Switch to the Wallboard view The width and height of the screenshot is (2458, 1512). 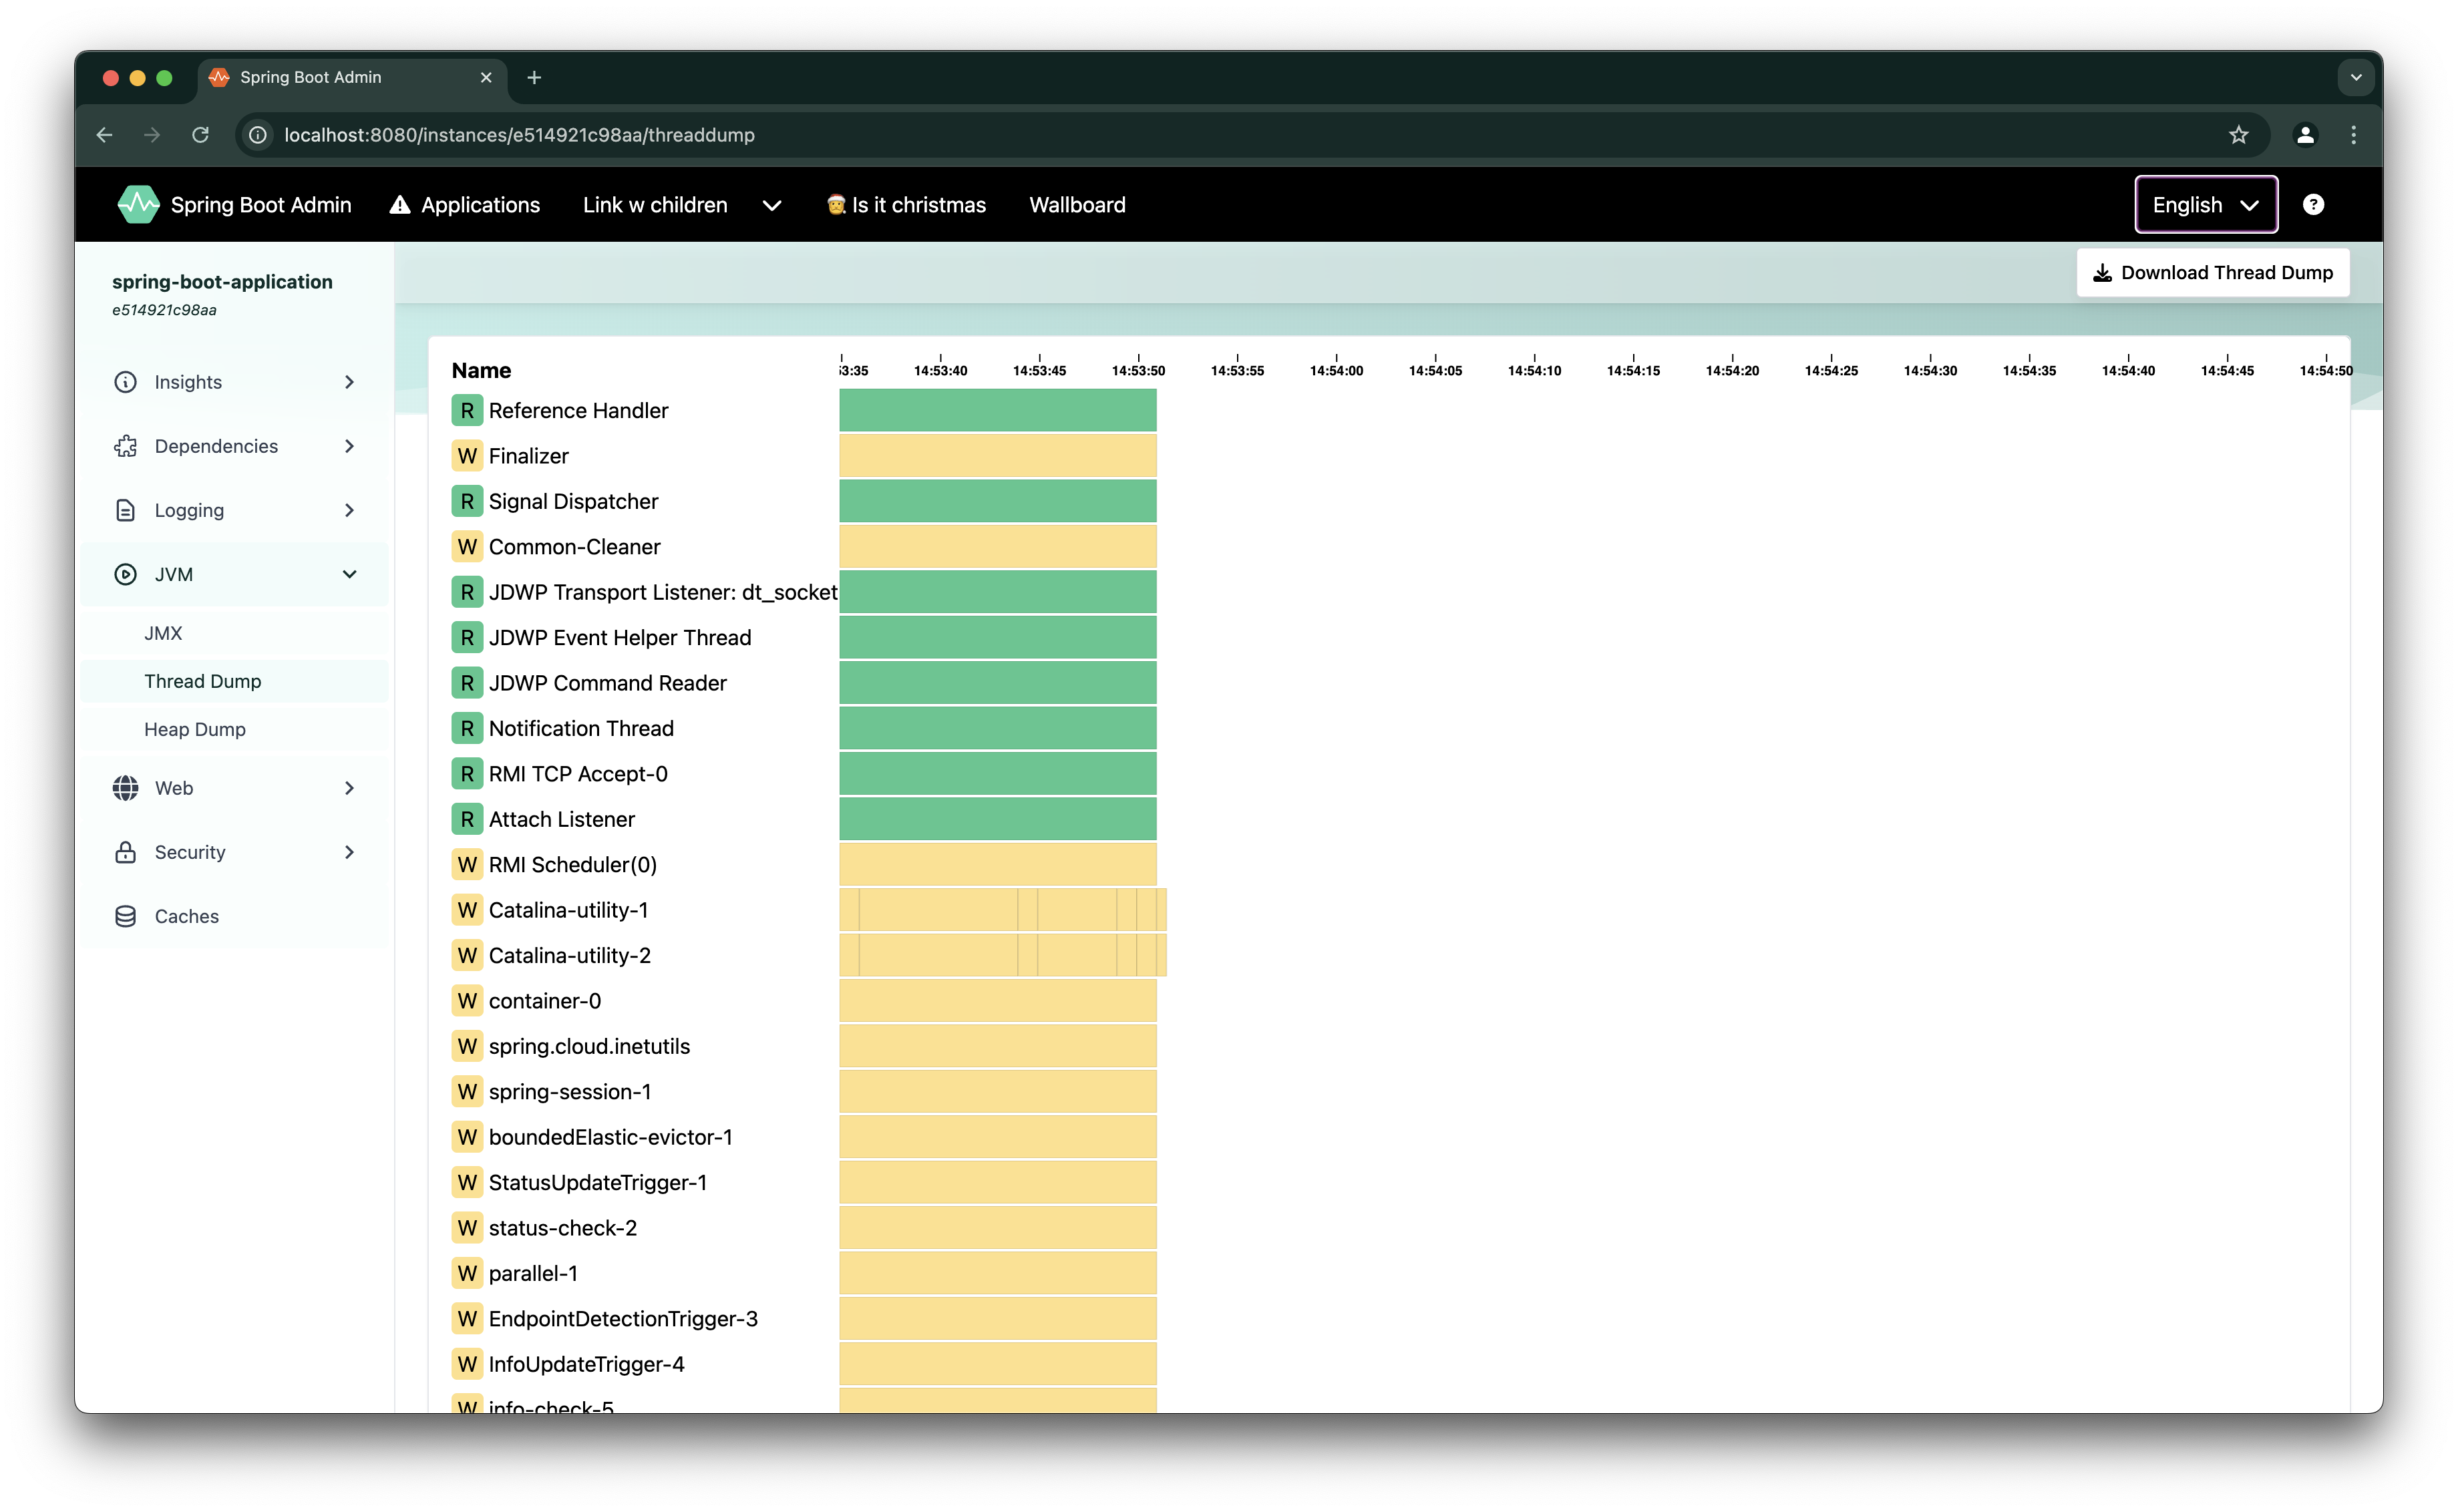point(1077,204)
